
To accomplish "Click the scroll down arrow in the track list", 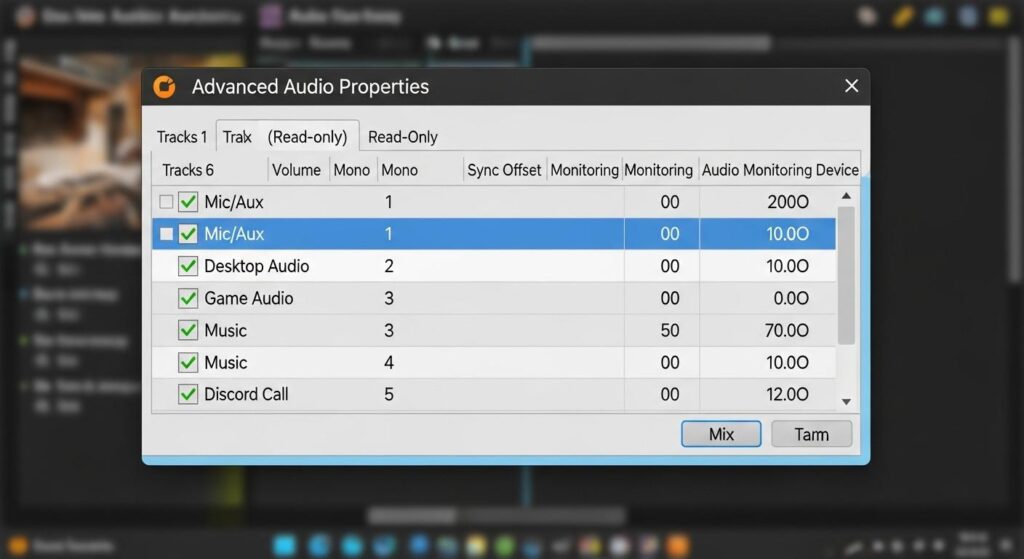I will 846,401.
